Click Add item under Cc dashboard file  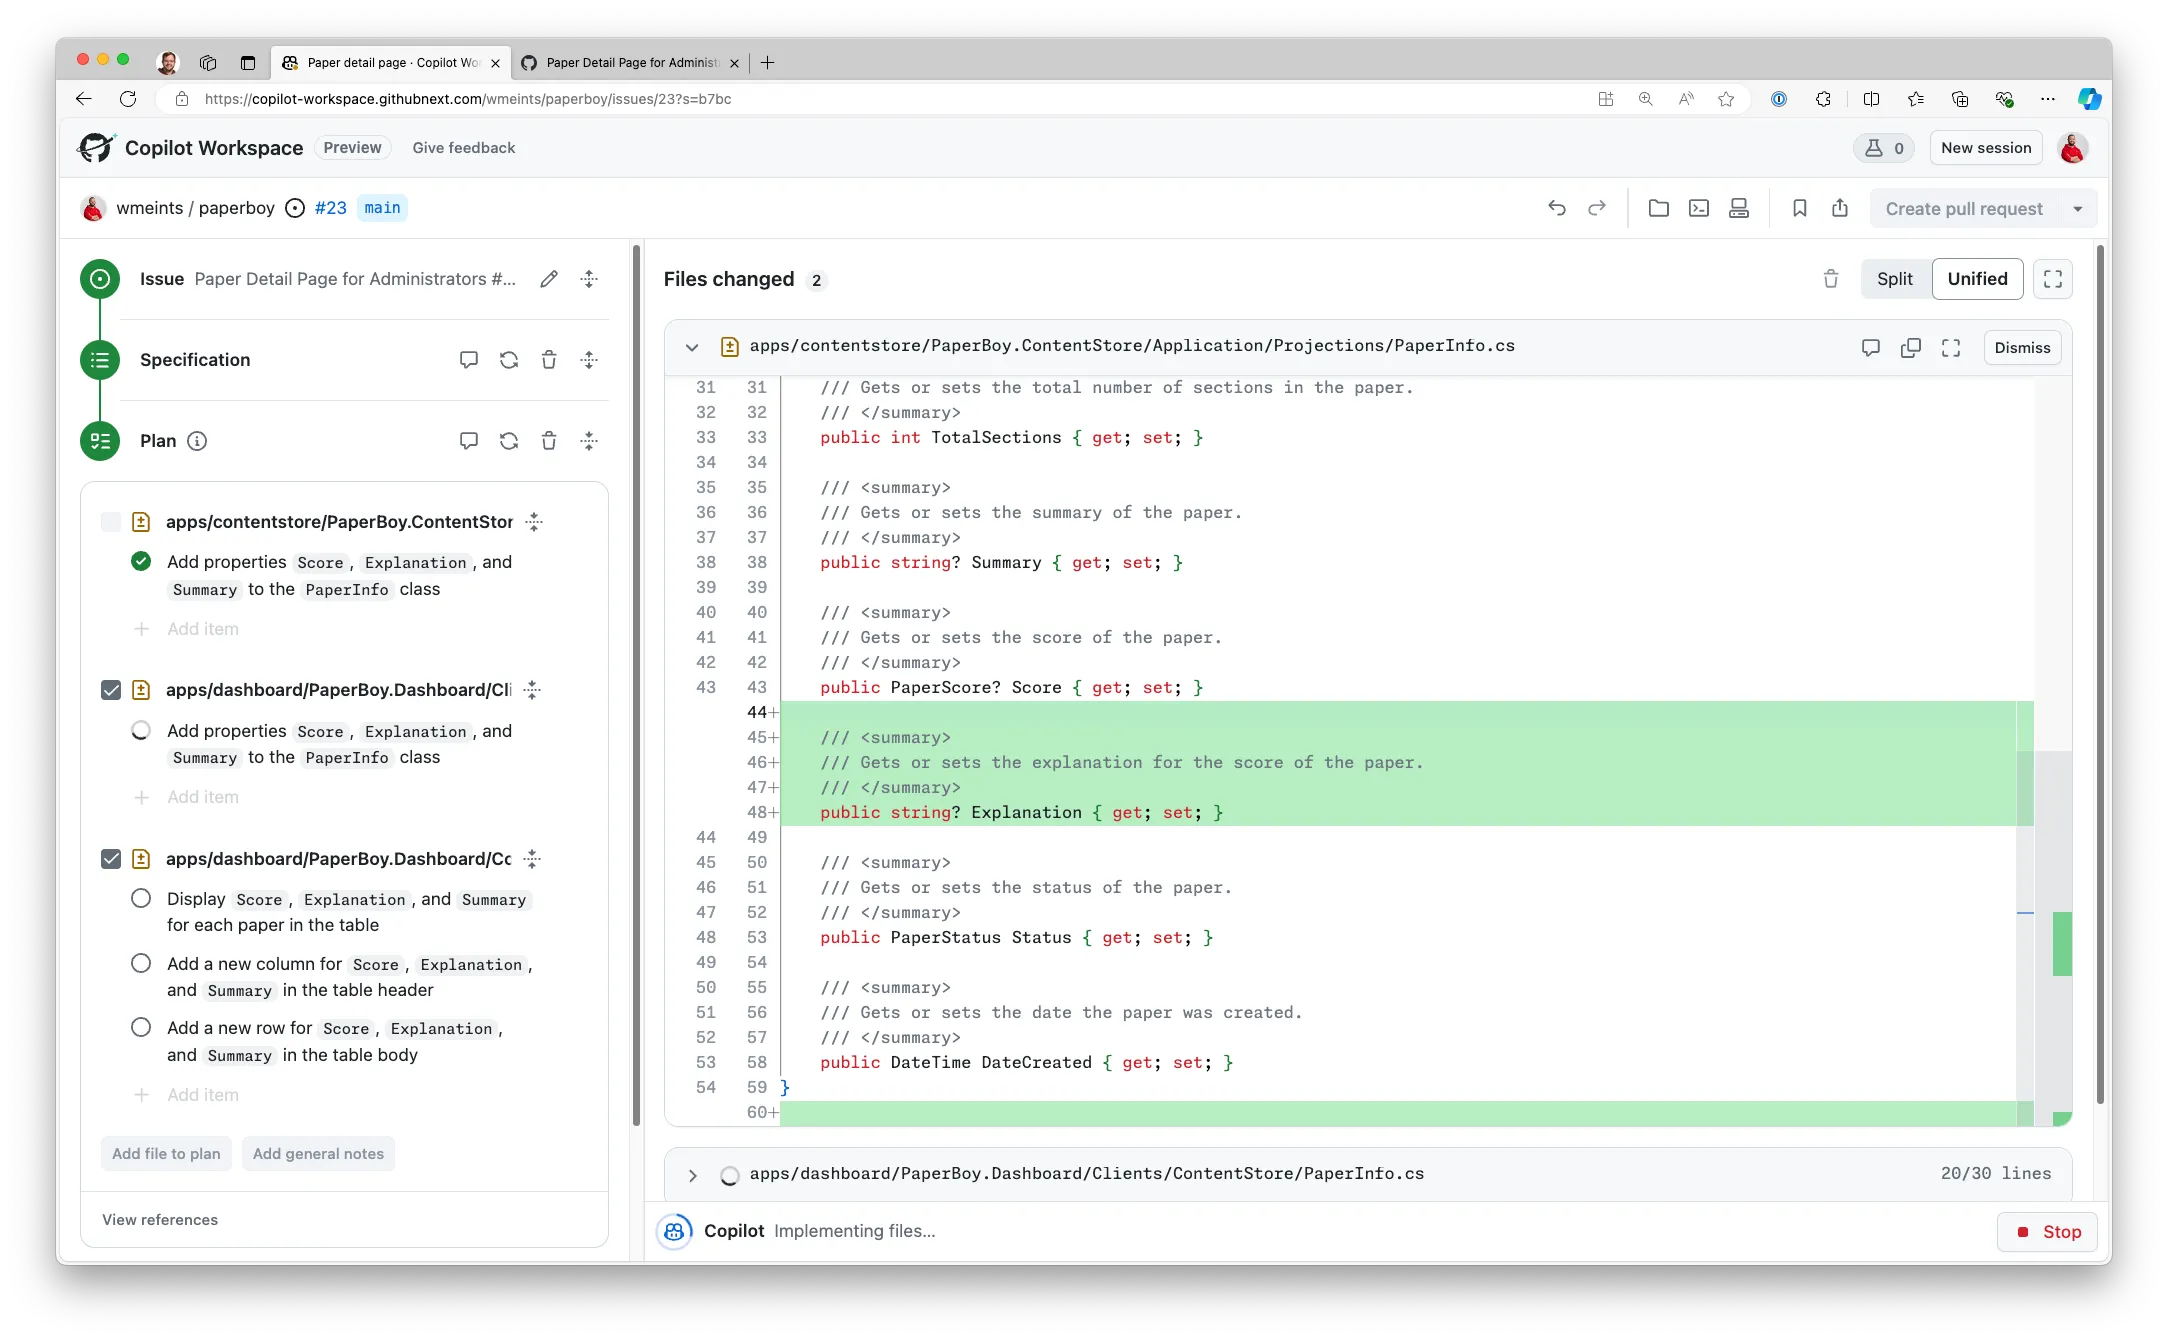[x=203, y=1095]
